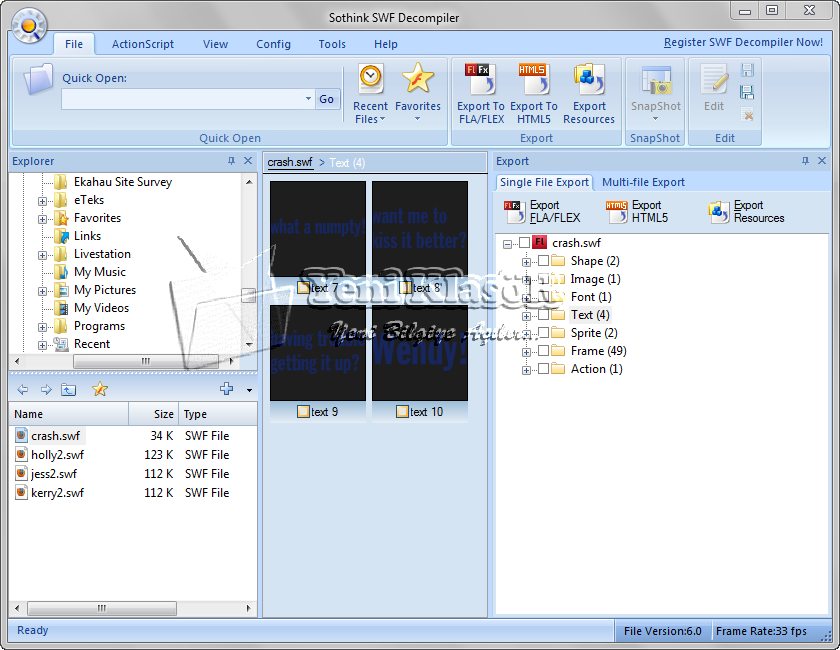Open the Quick Open dropdown arrow
Image resolution: width=840 pixels, height=650 pixels.
[x=308, y=99]
